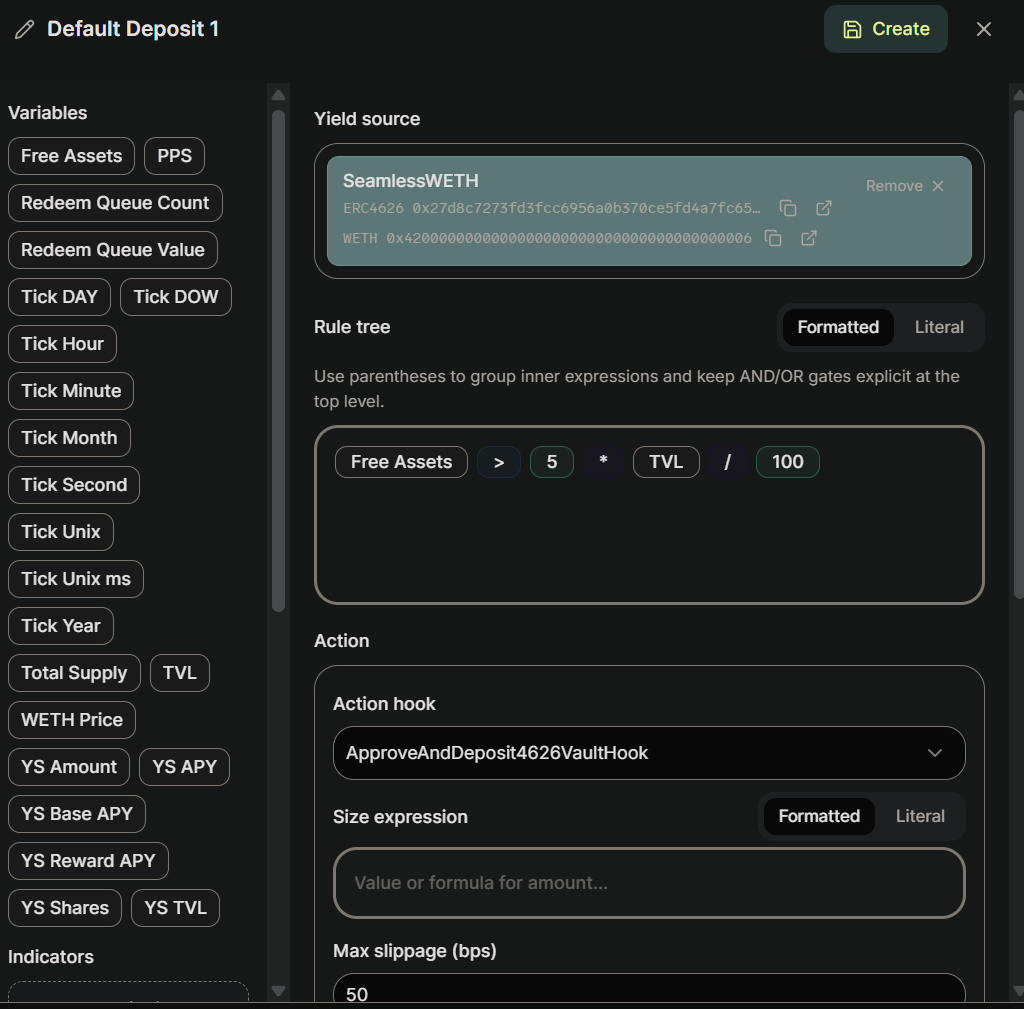This screenshot has height=1009, width=1024.
Task: Copy the WETH token address
Action: pyautogui.click(x=773, y=238)
